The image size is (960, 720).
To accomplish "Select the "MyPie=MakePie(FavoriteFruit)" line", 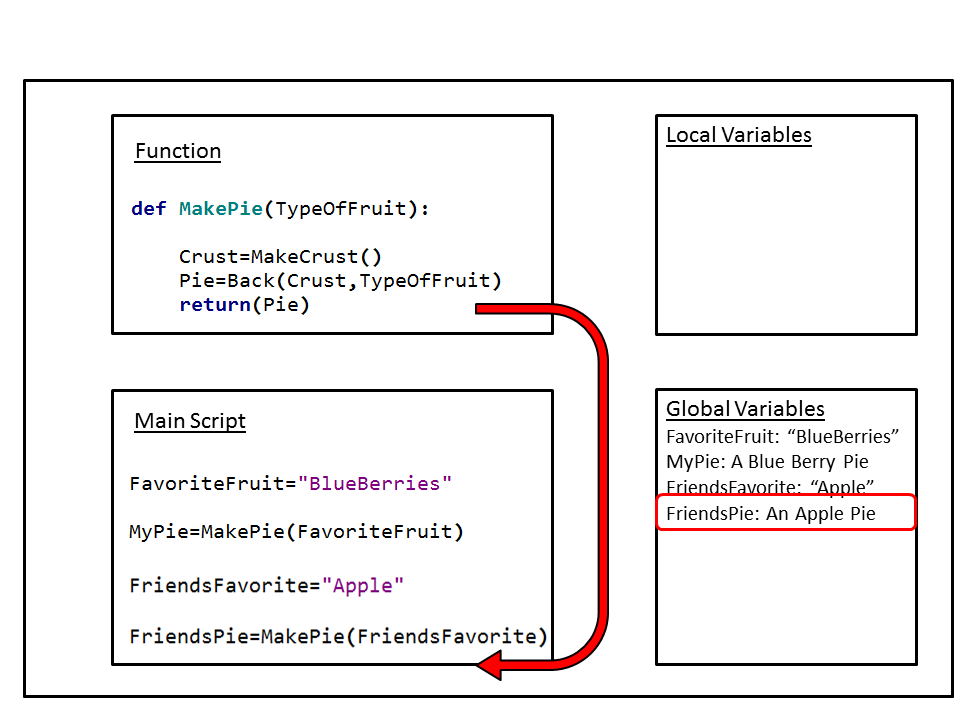I will click(x=297, y=532).
